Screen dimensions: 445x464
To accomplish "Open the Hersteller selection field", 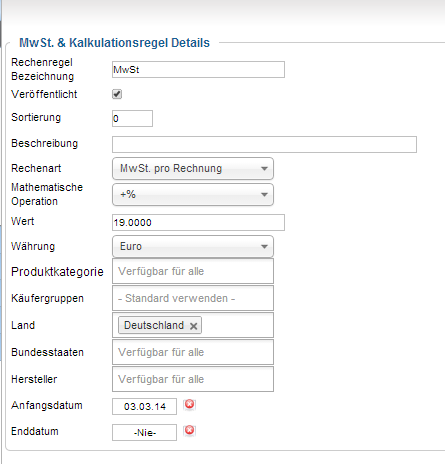I will 193,379.
